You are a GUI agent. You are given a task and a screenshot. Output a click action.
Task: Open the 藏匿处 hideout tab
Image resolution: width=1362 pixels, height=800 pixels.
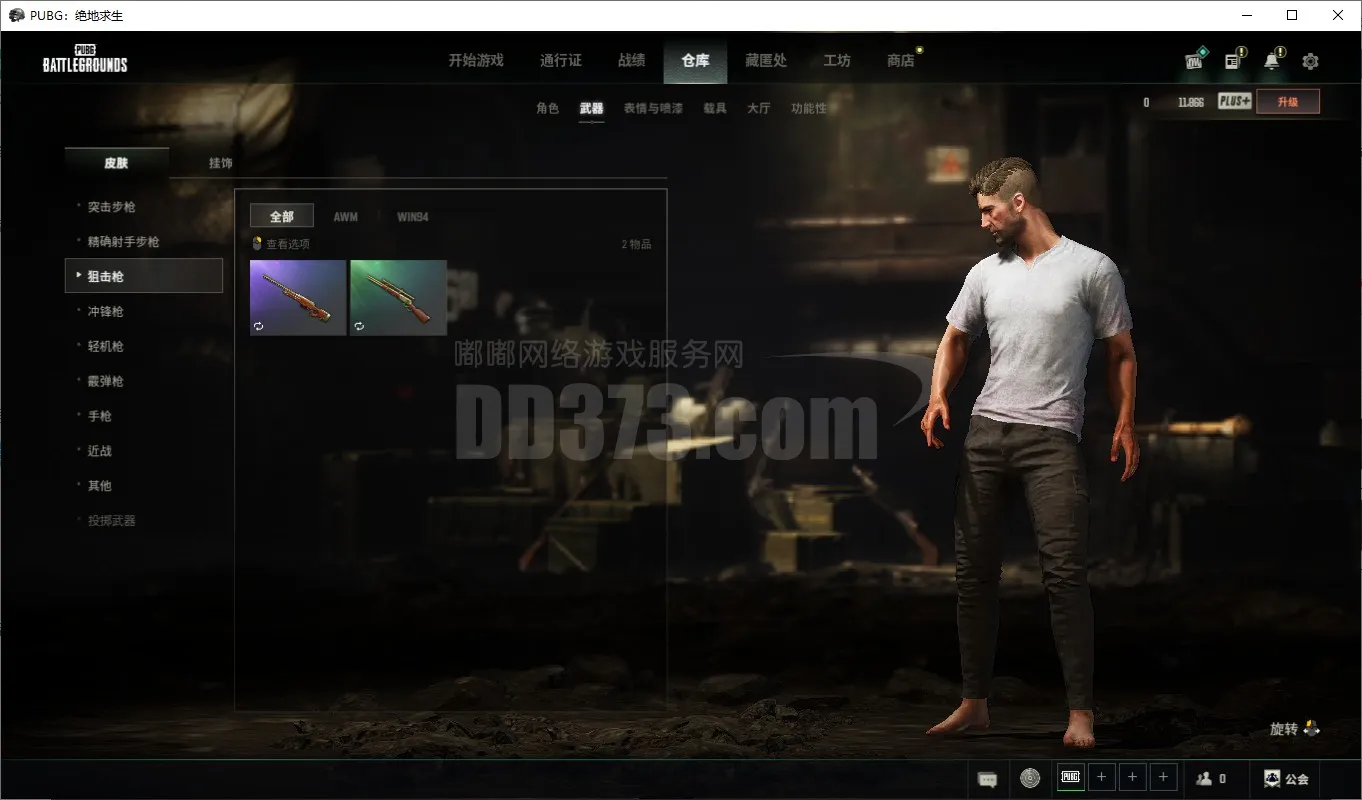click(x=766, y=60)
